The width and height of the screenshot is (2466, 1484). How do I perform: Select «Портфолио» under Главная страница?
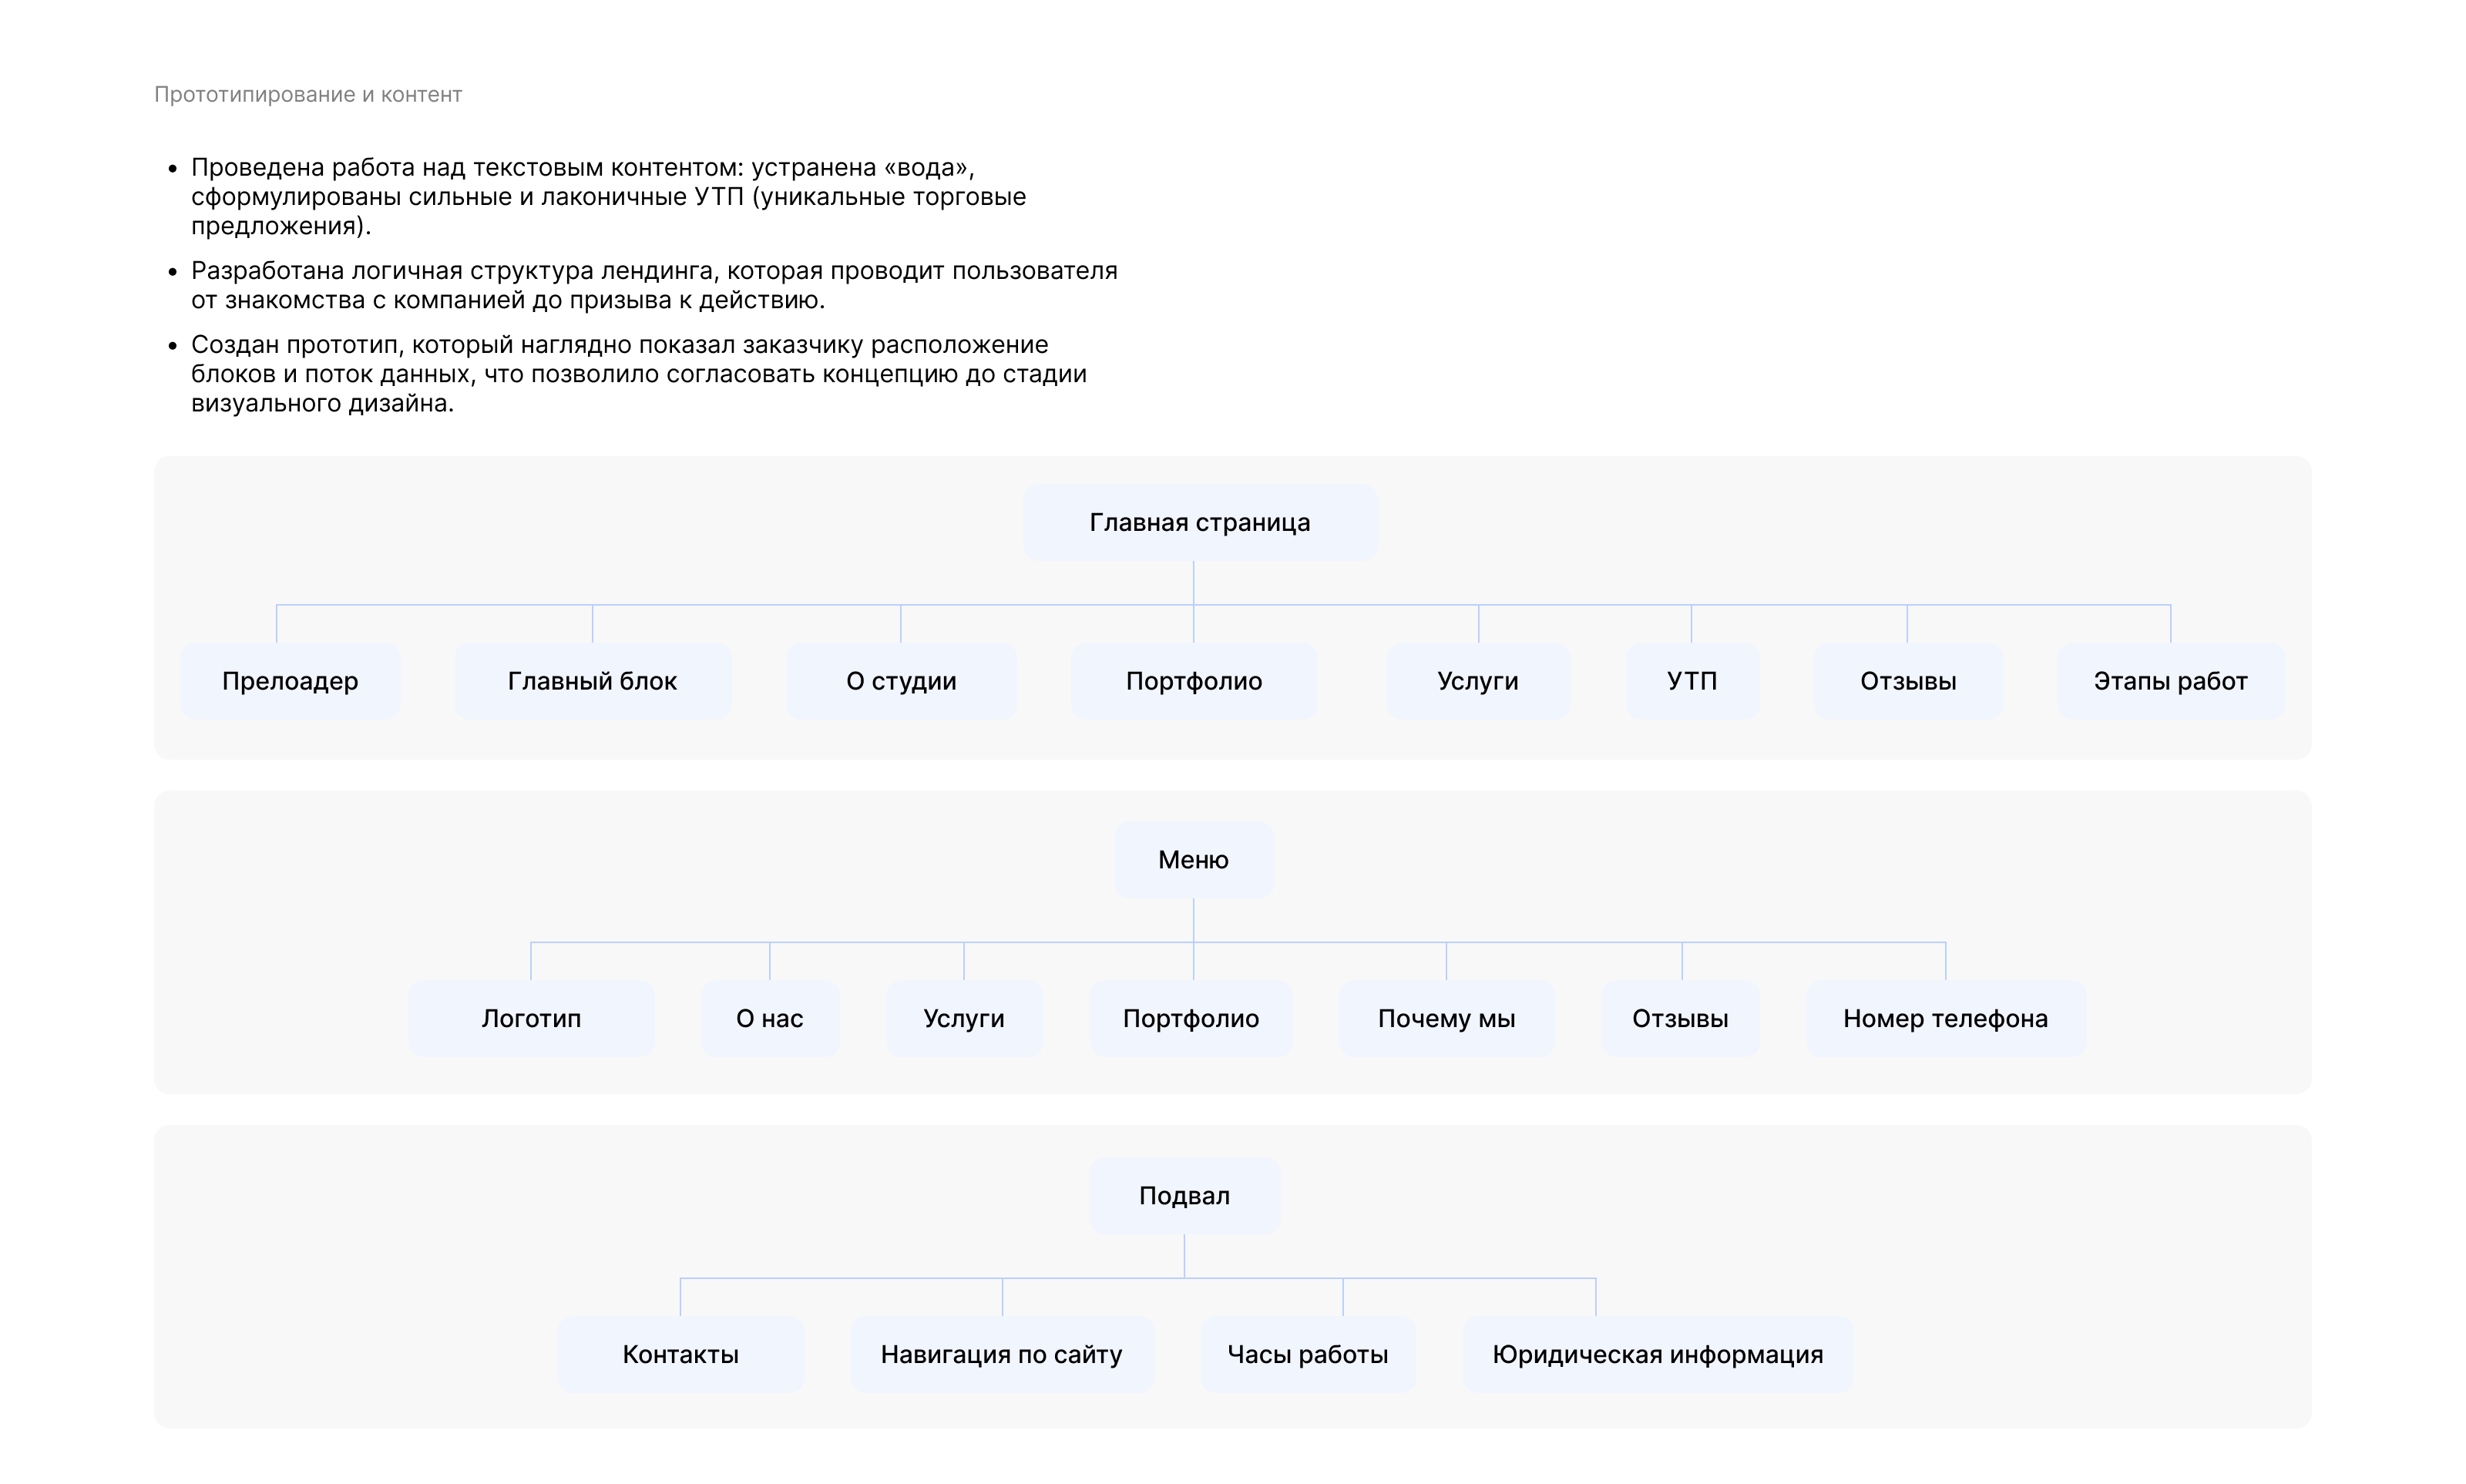[x=1193, y=681]
